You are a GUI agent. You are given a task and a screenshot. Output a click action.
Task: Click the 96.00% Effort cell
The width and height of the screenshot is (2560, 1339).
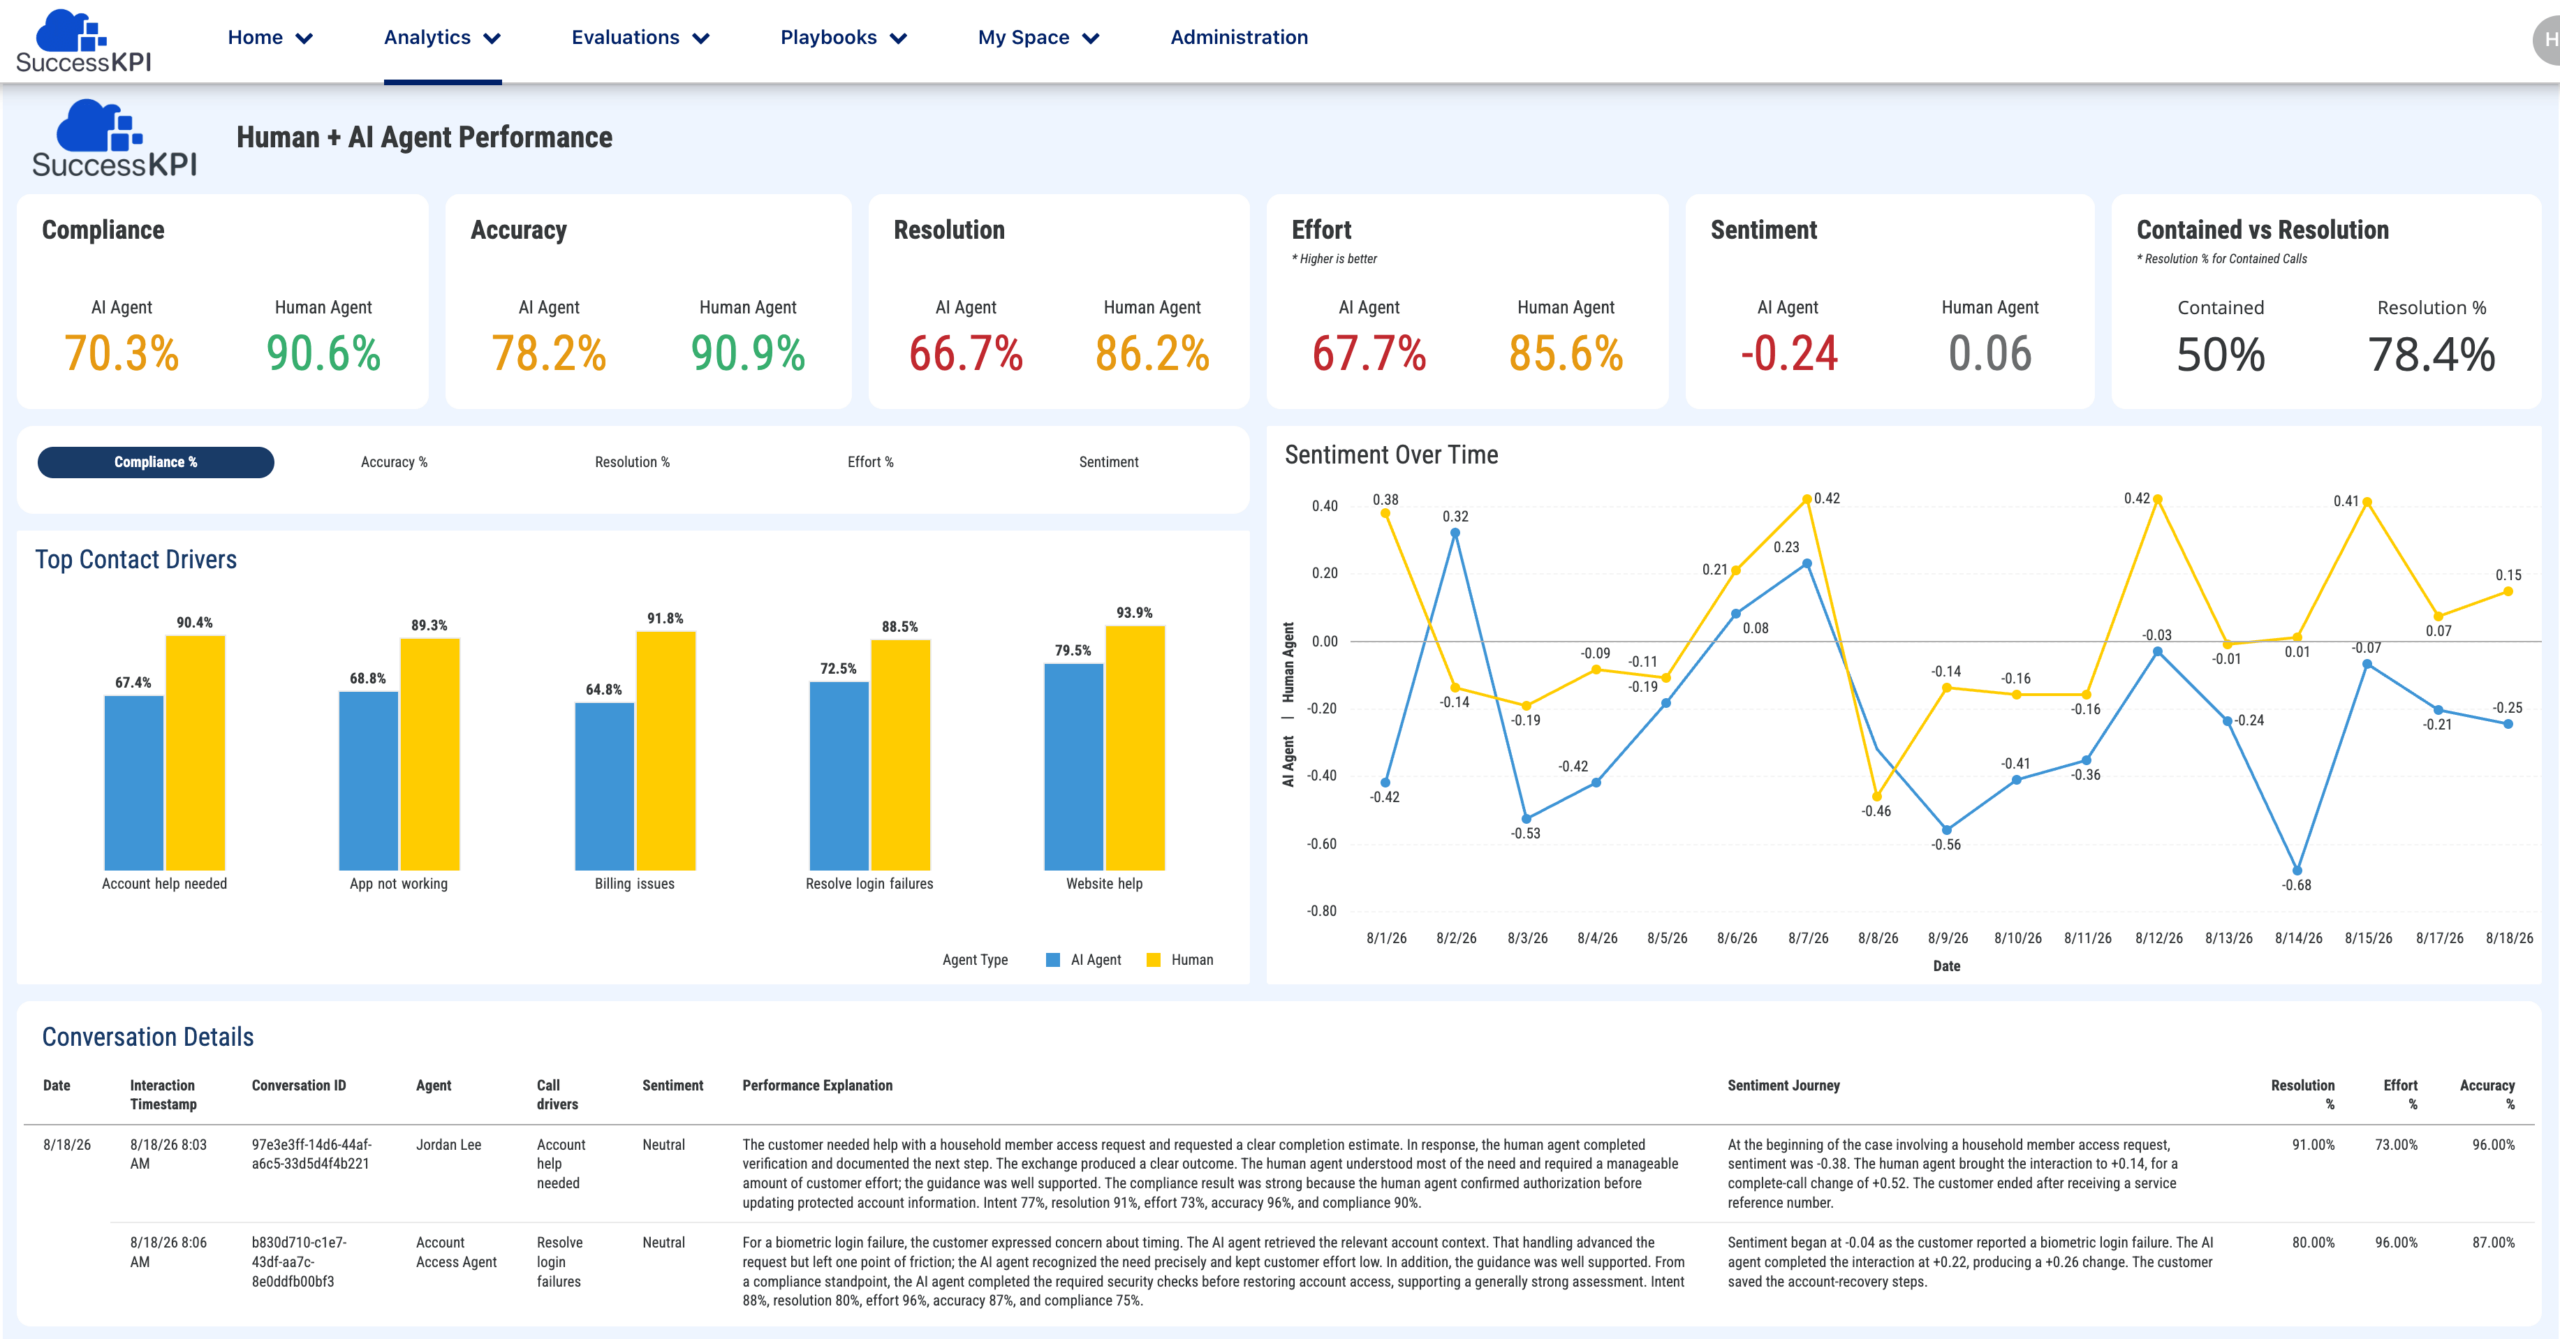click(x=2396, y=1243)
